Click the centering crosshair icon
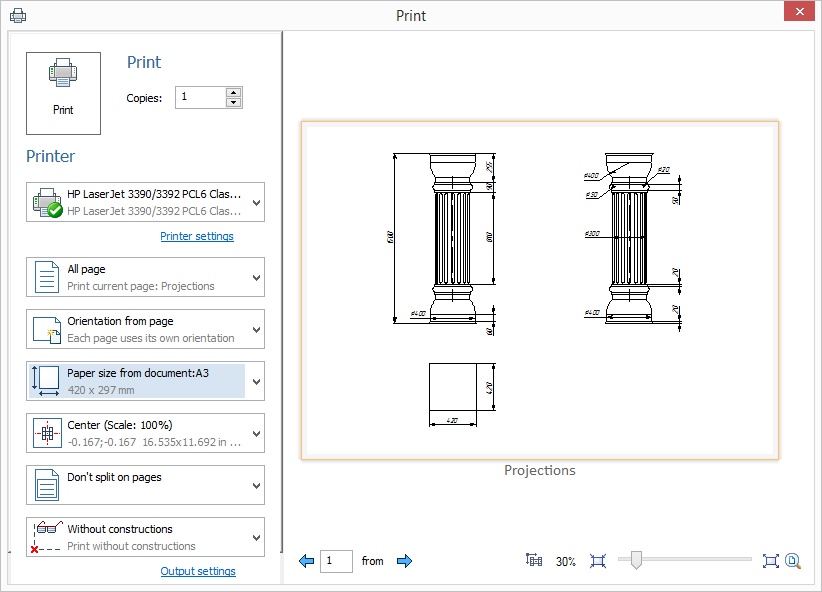 pyautogui.click(x=47, y=433)
